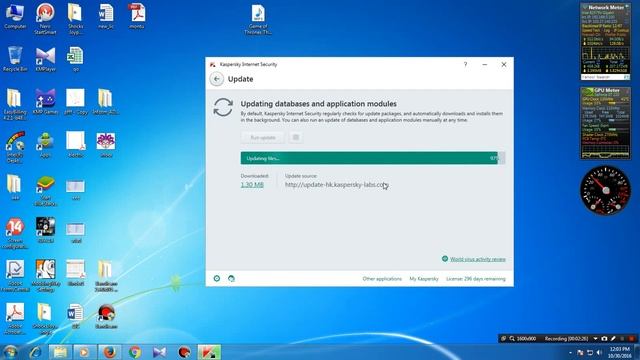
Task: Close the Kaspersky Internet Security window
Action: tap(504, 64)
